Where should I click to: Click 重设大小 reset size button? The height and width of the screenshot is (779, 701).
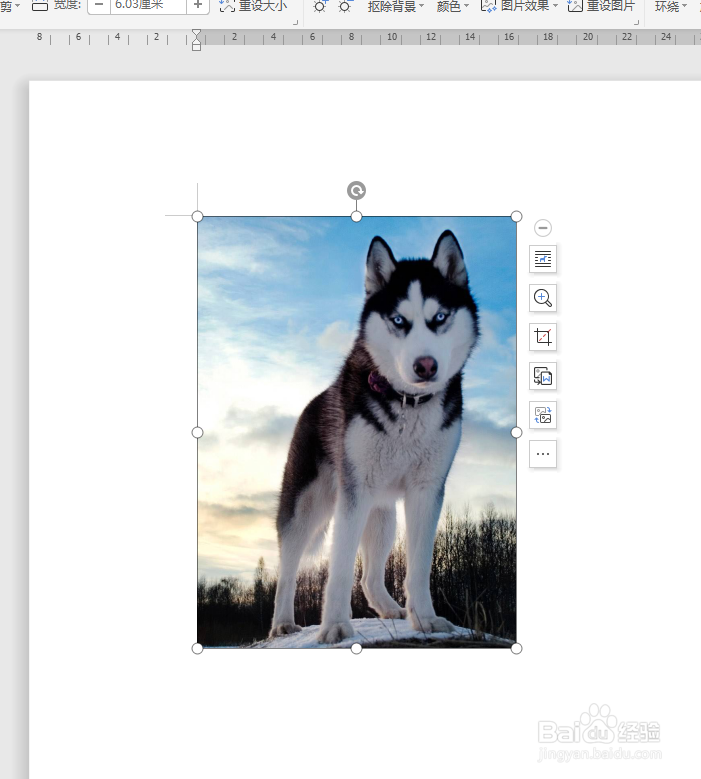click(x=253, y=6)
